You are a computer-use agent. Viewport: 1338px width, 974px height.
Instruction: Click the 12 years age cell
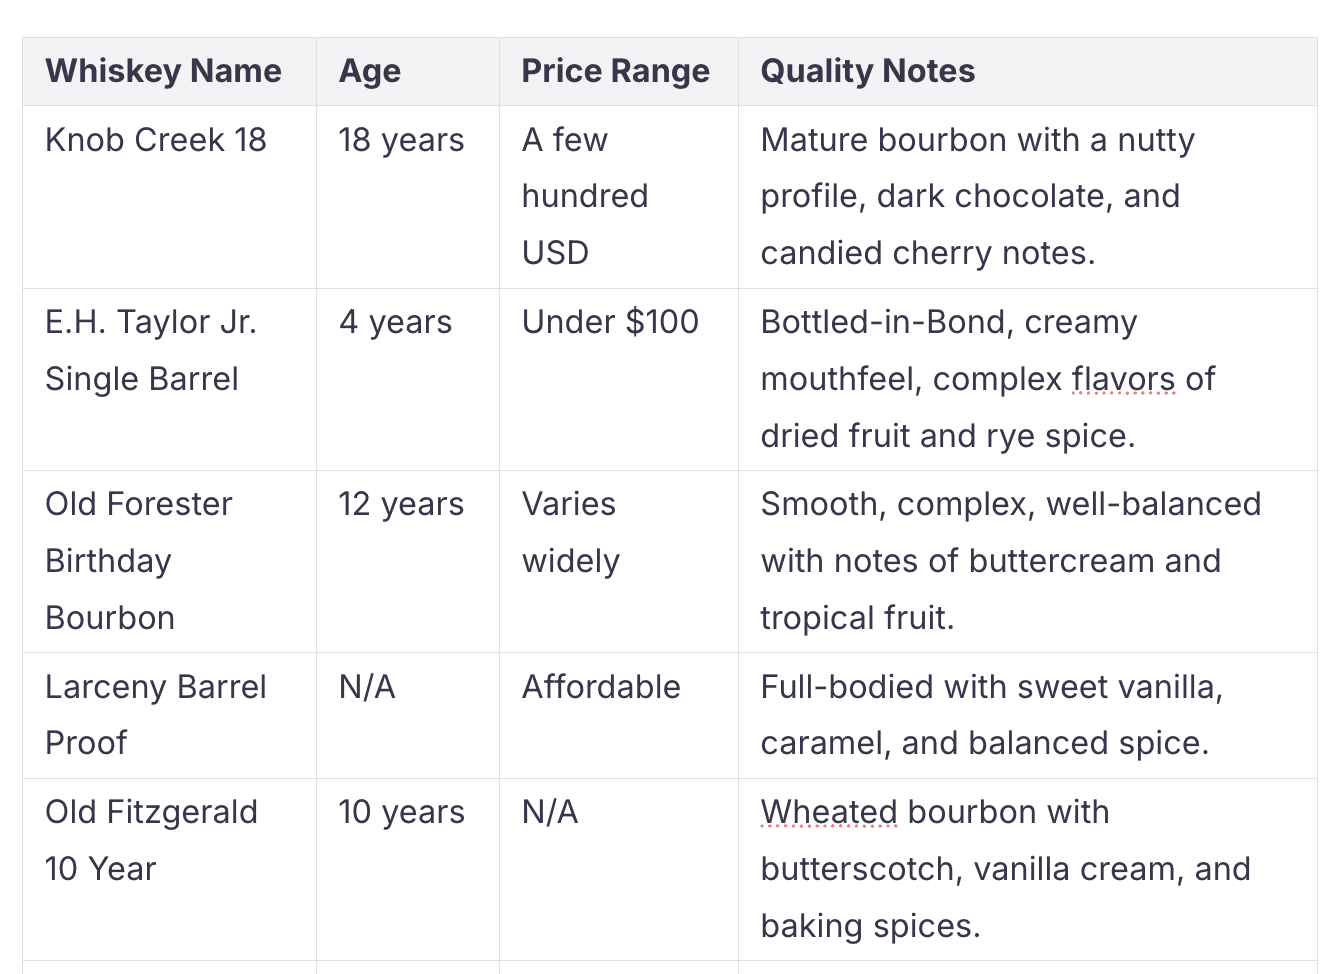401,504
